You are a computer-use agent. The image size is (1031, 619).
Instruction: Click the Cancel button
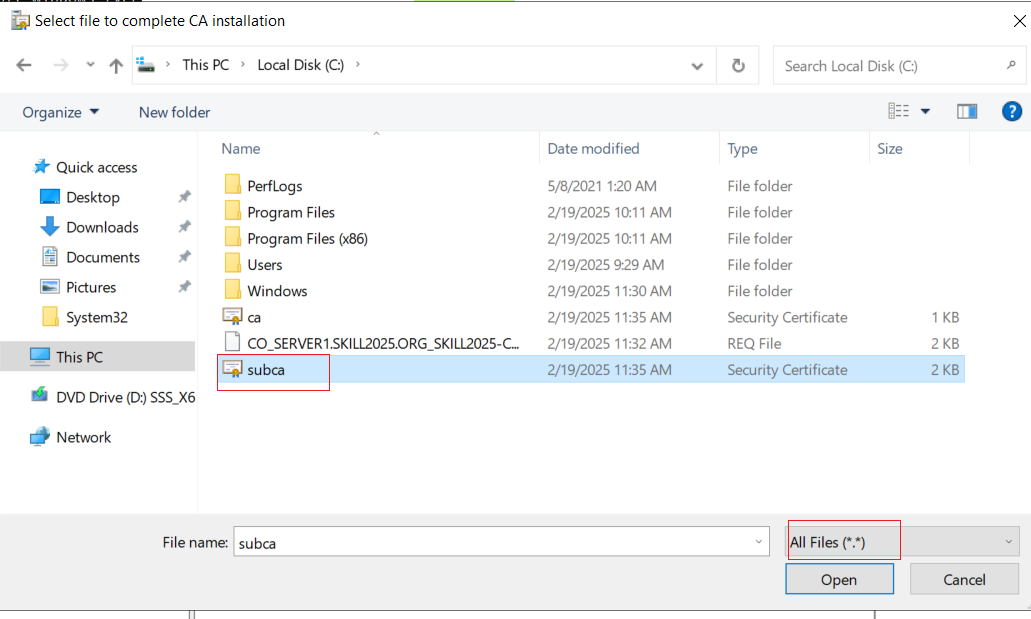coord(964,580)
